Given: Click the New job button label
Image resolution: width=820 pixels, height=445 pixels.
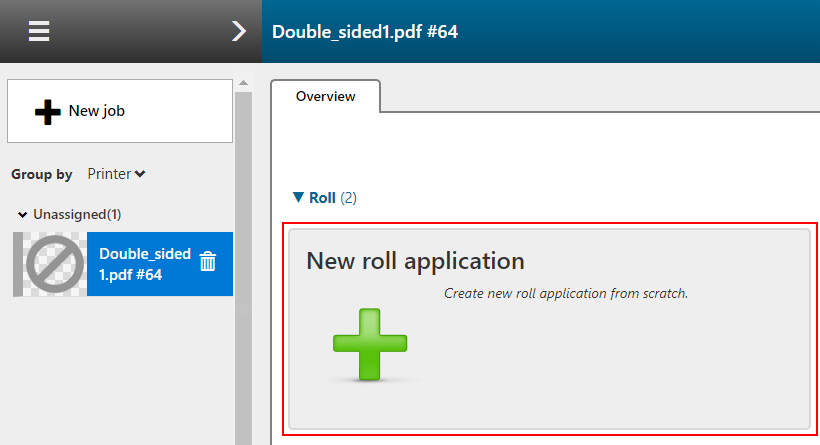Looking at the screenshot, I should (97, 111).
